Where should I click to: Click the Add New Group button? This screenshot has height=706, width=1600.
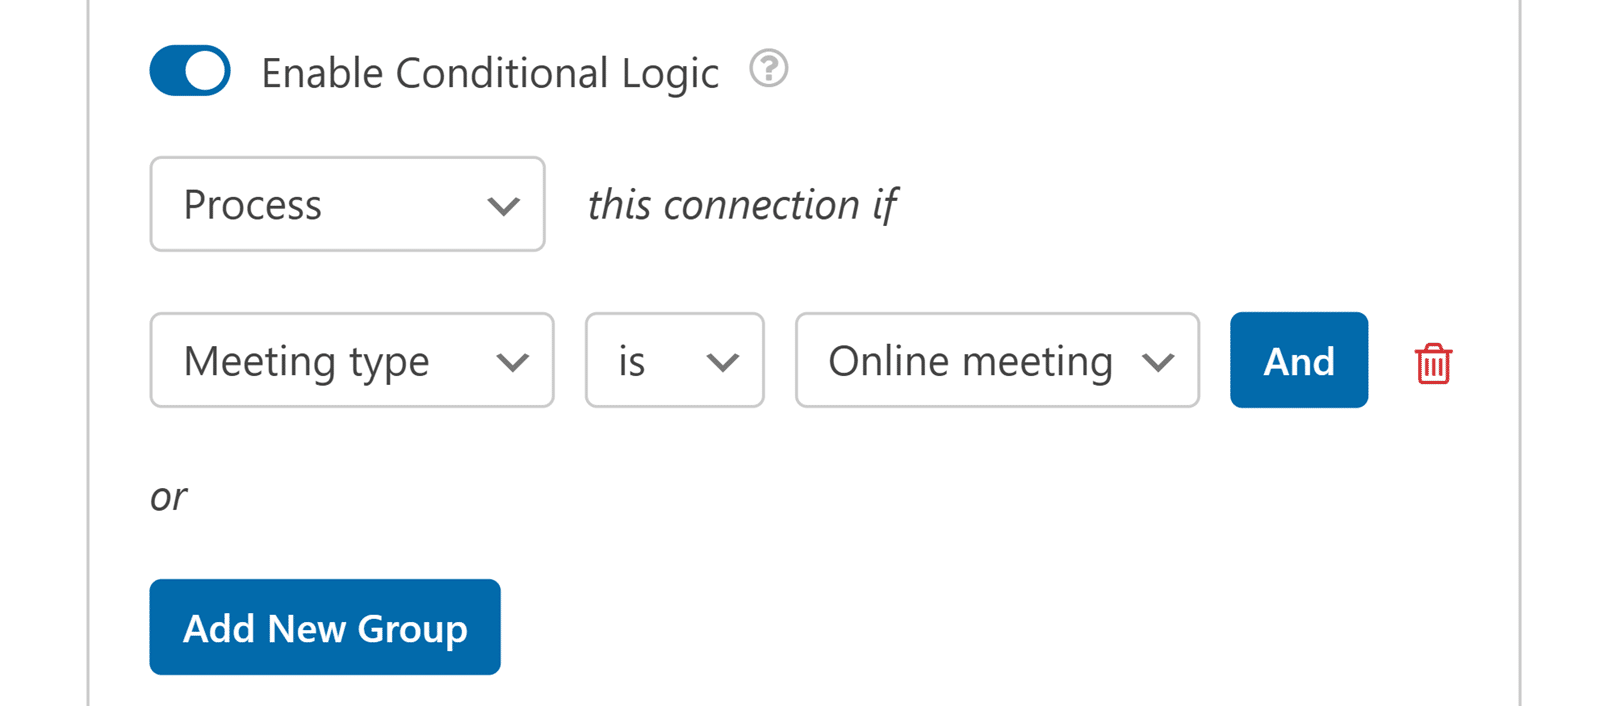click(324, 627)
